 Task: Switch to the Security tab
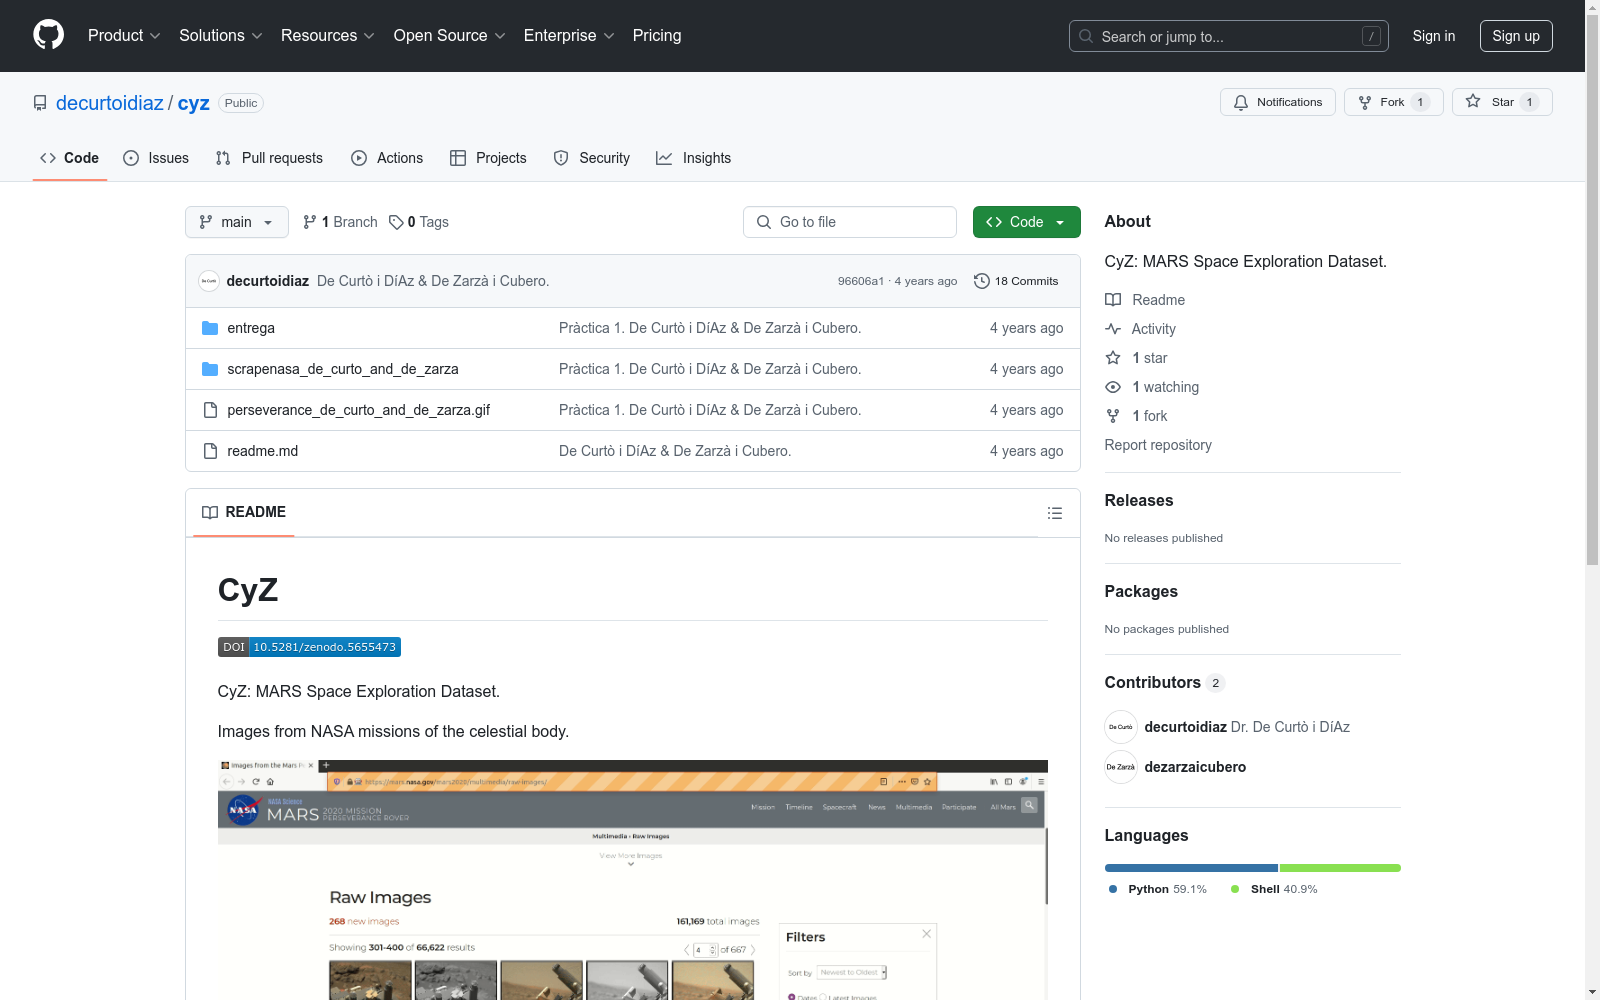tap(592, 158)
